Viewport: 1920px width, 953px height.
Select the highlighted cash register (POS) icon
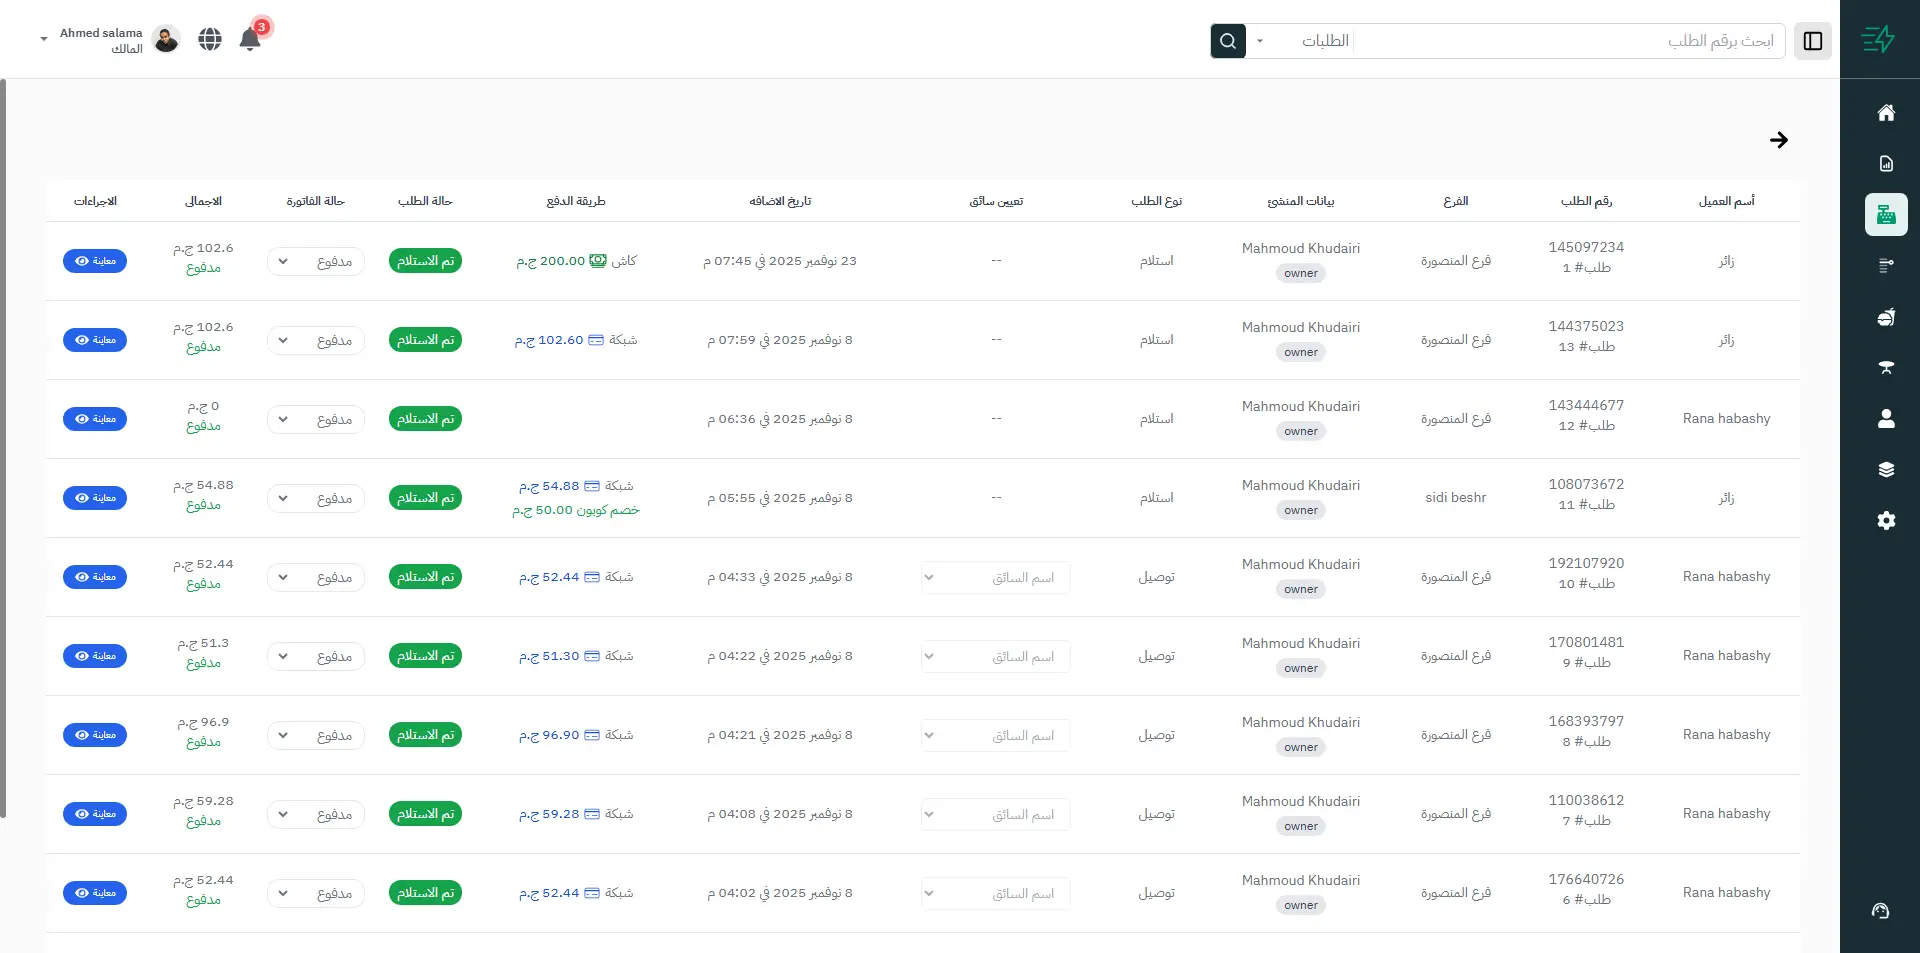click(x=1886, y=214)
